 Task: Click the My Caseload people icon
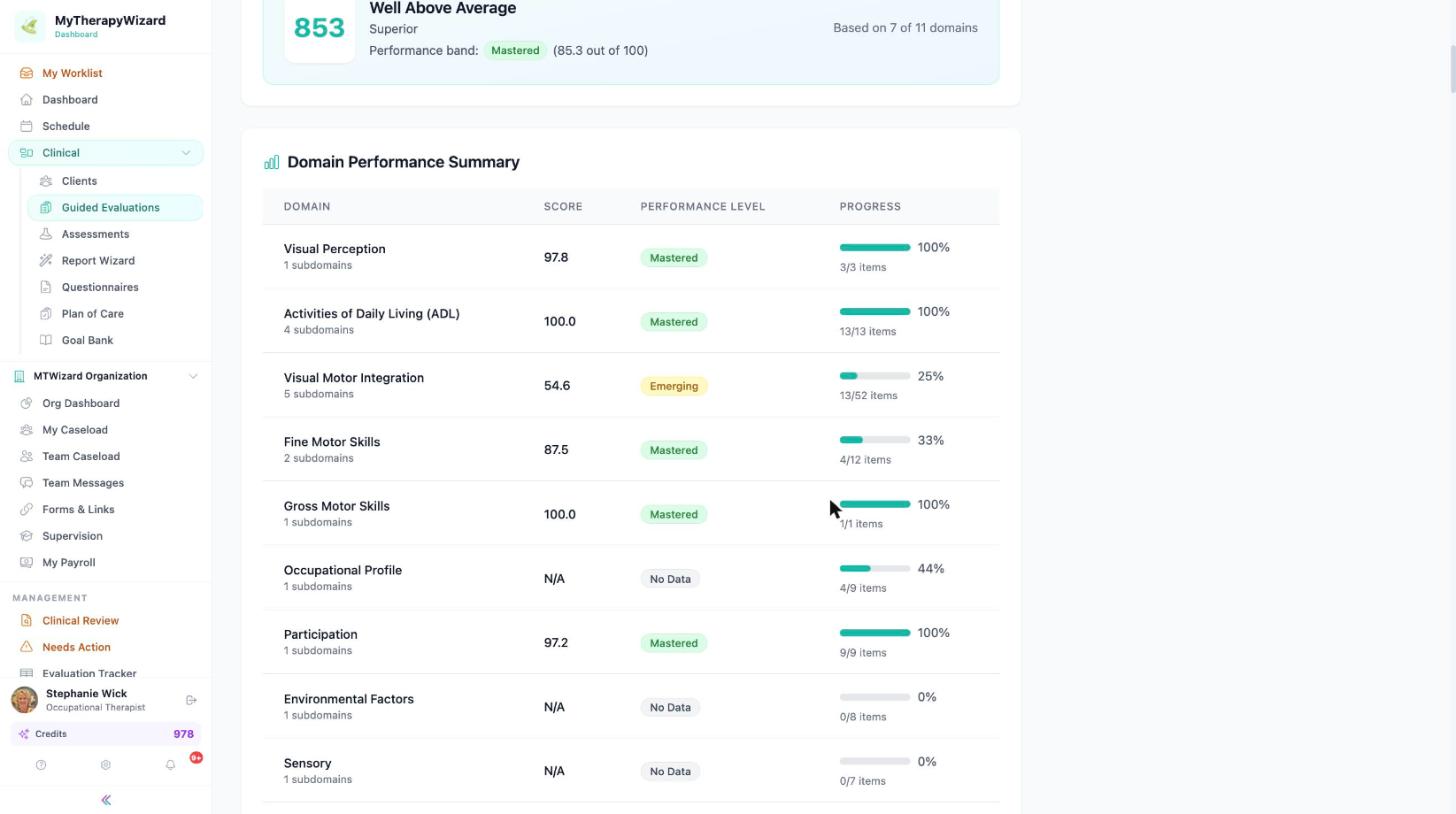(26, 430)
